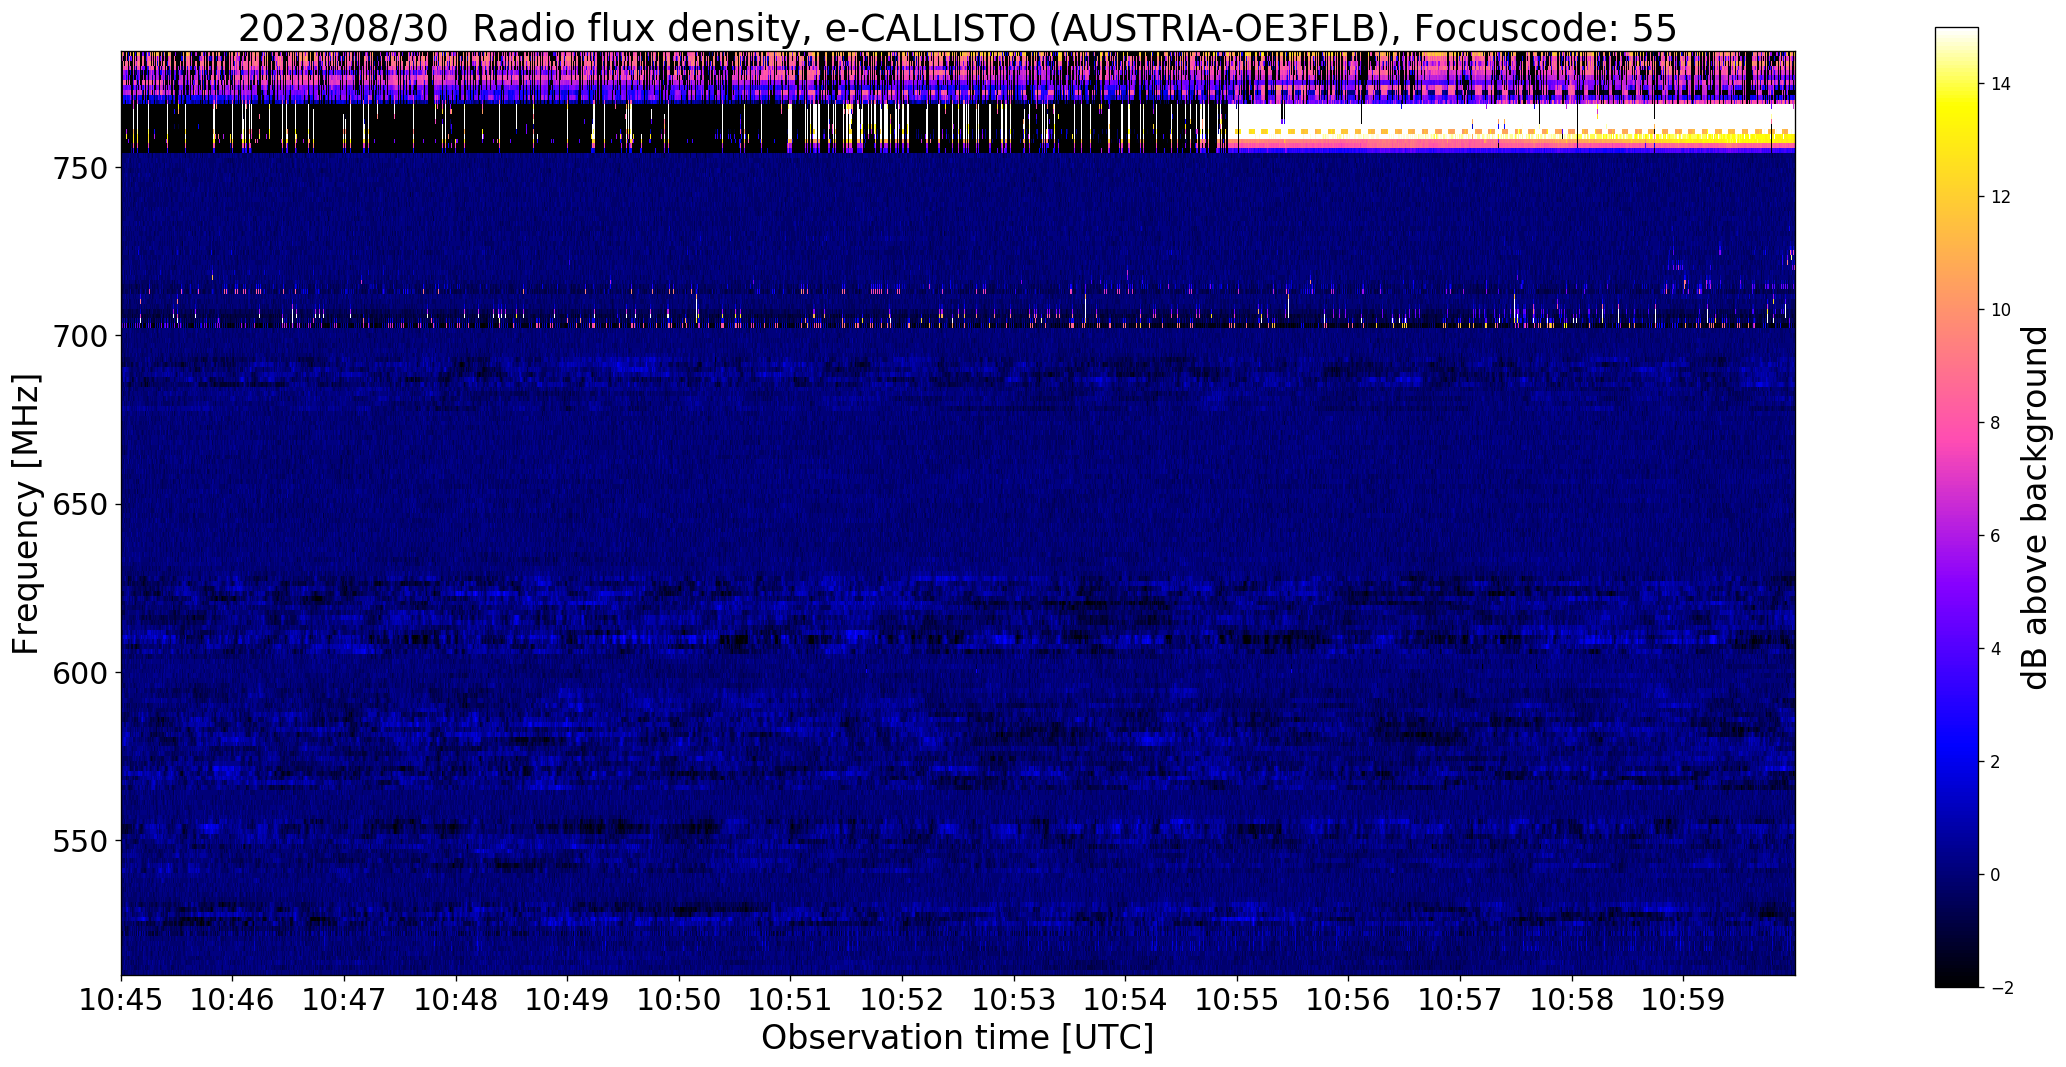
Task: Click the bright white band after 10:55
Action: [x=1511, y=116]
